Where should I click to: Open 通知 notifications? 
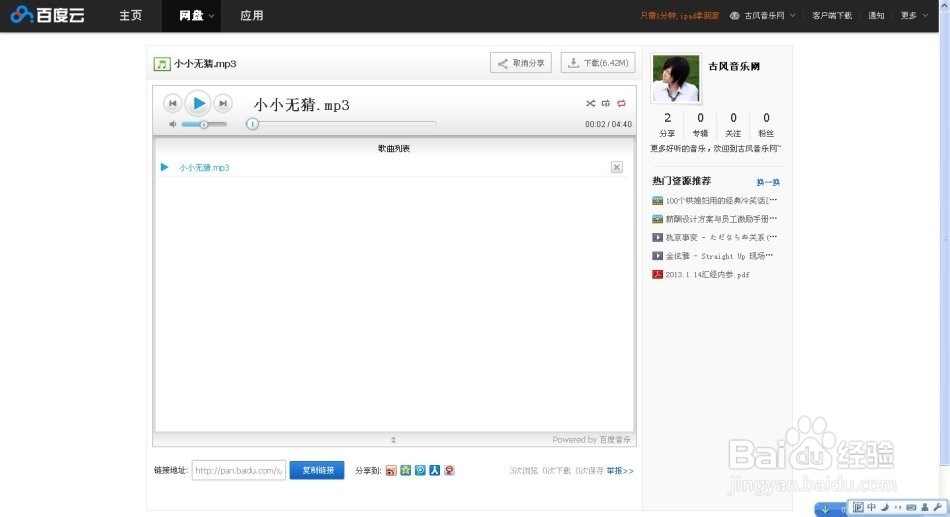click(876, 16)
